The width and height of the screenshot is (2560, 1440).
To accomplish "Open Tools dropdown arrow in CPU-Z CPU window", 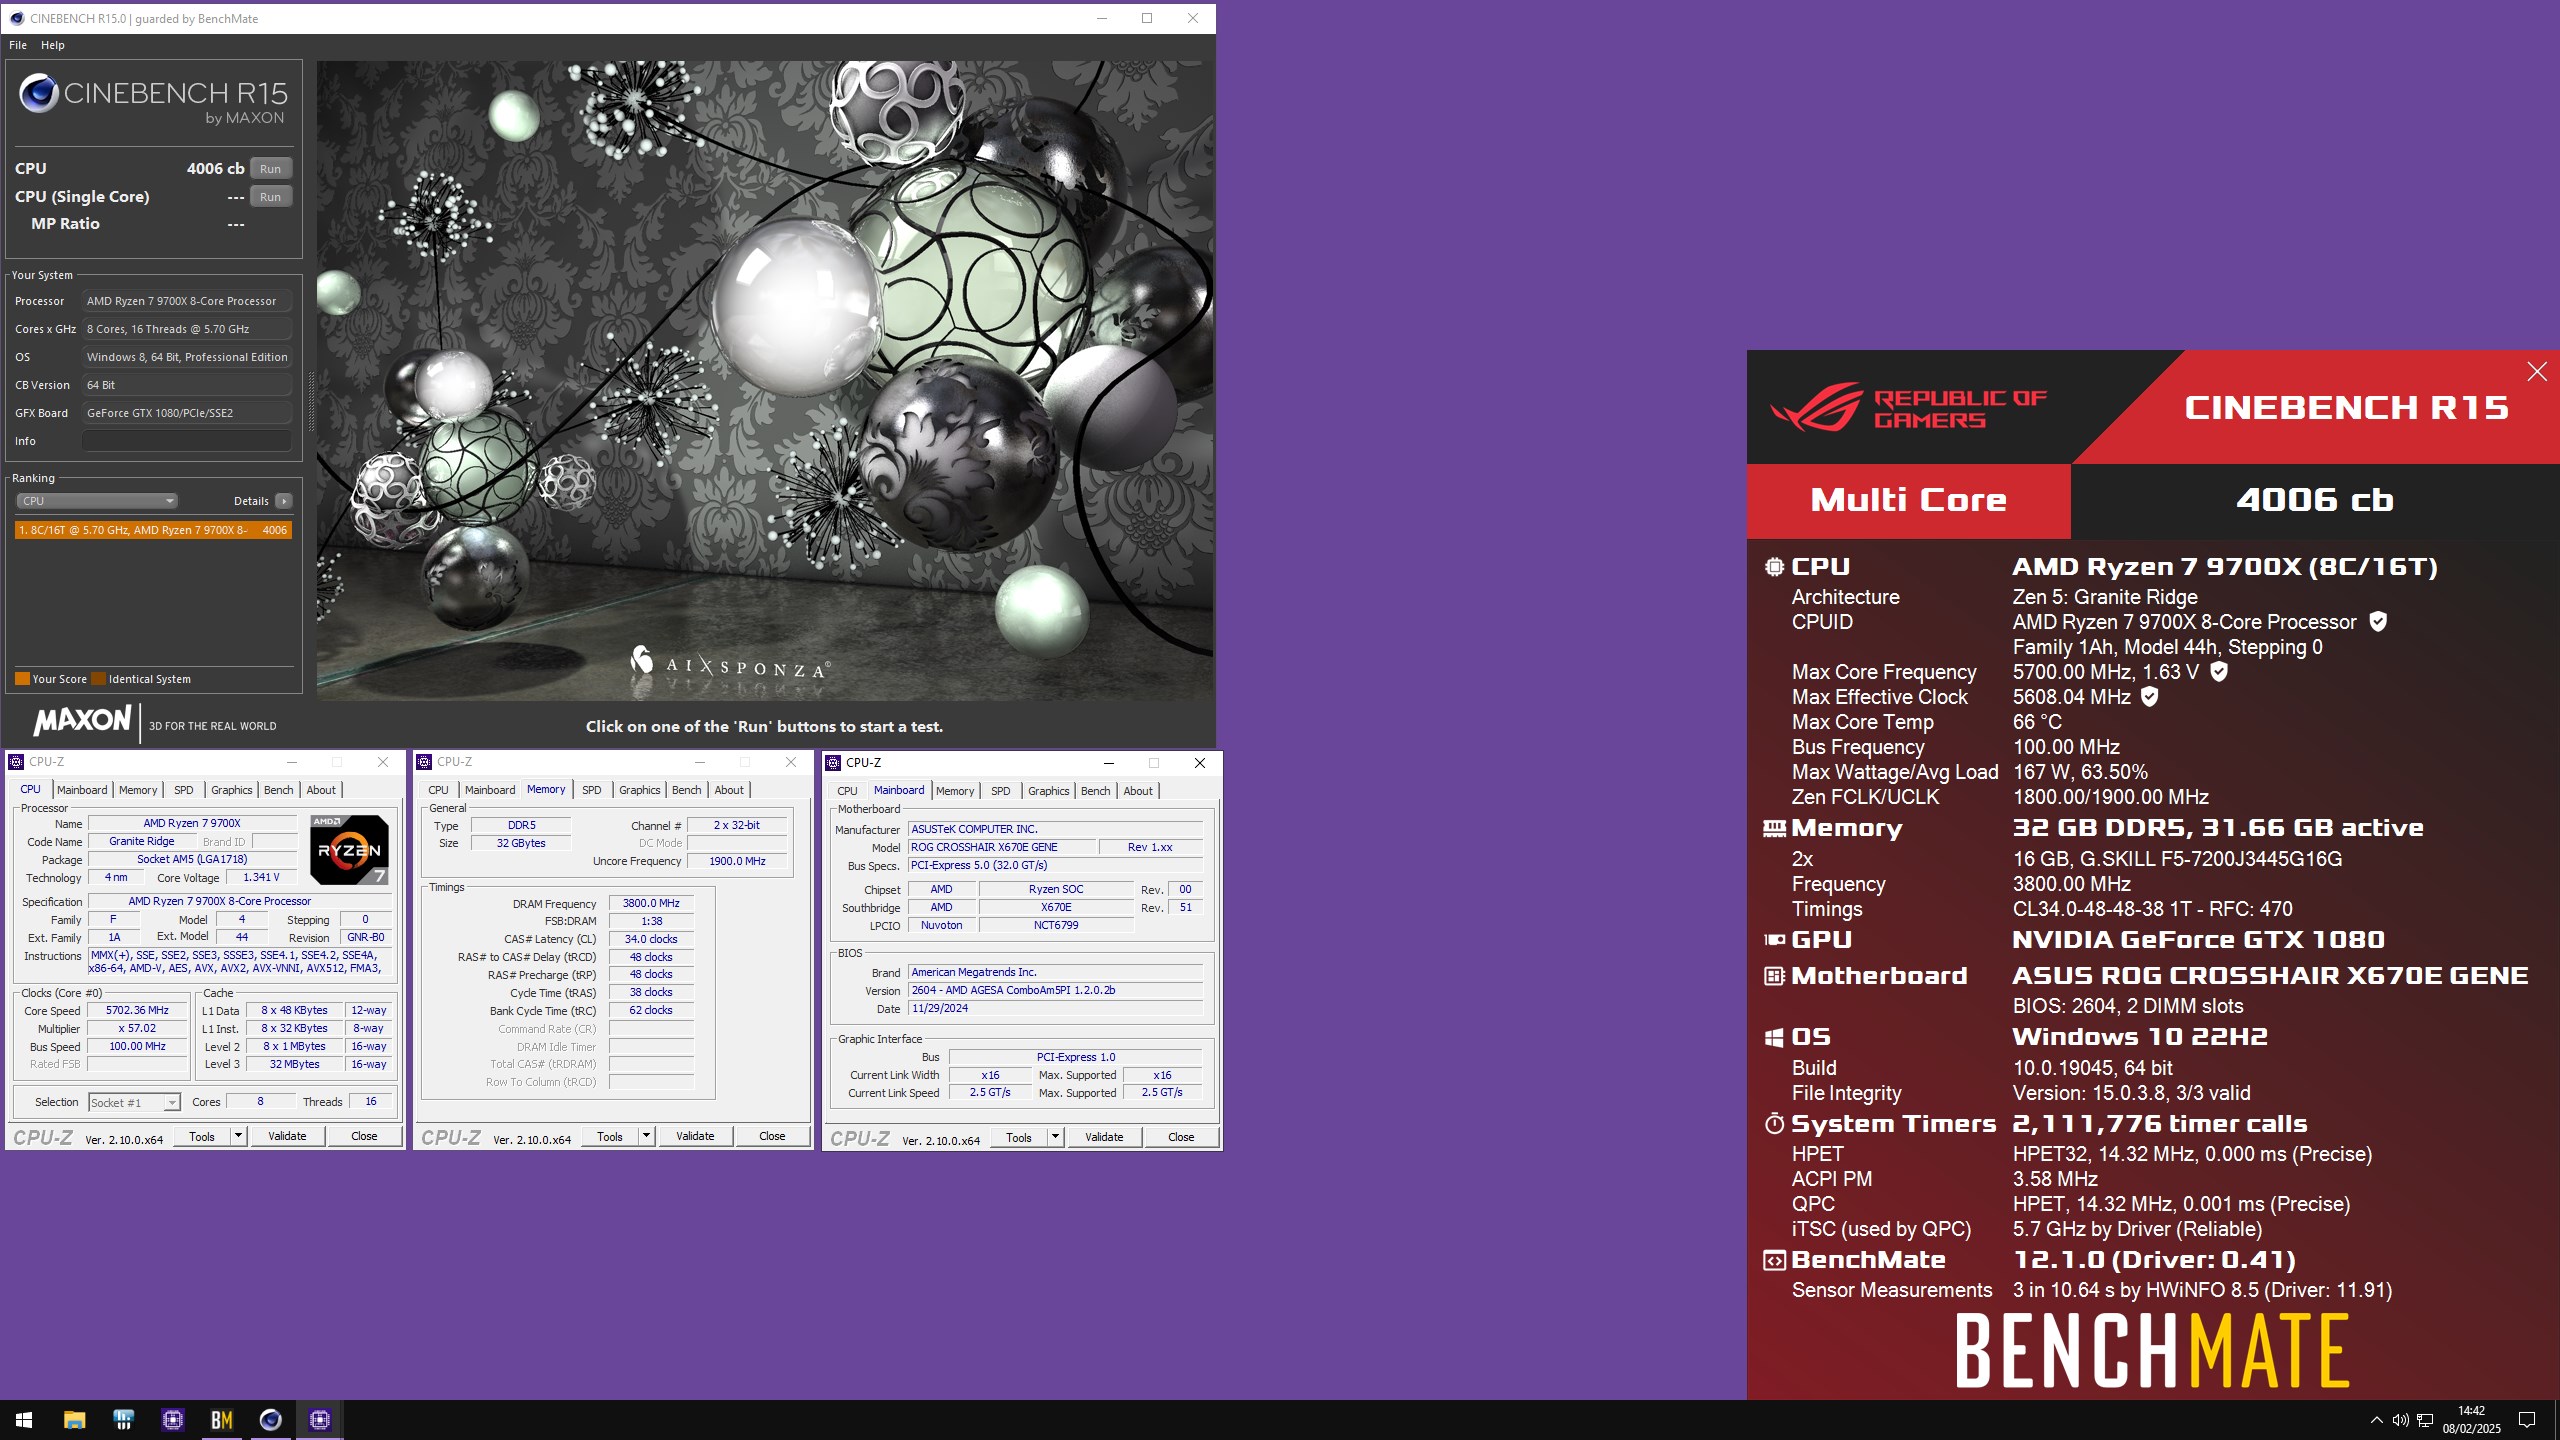I will coord(238,1136).
